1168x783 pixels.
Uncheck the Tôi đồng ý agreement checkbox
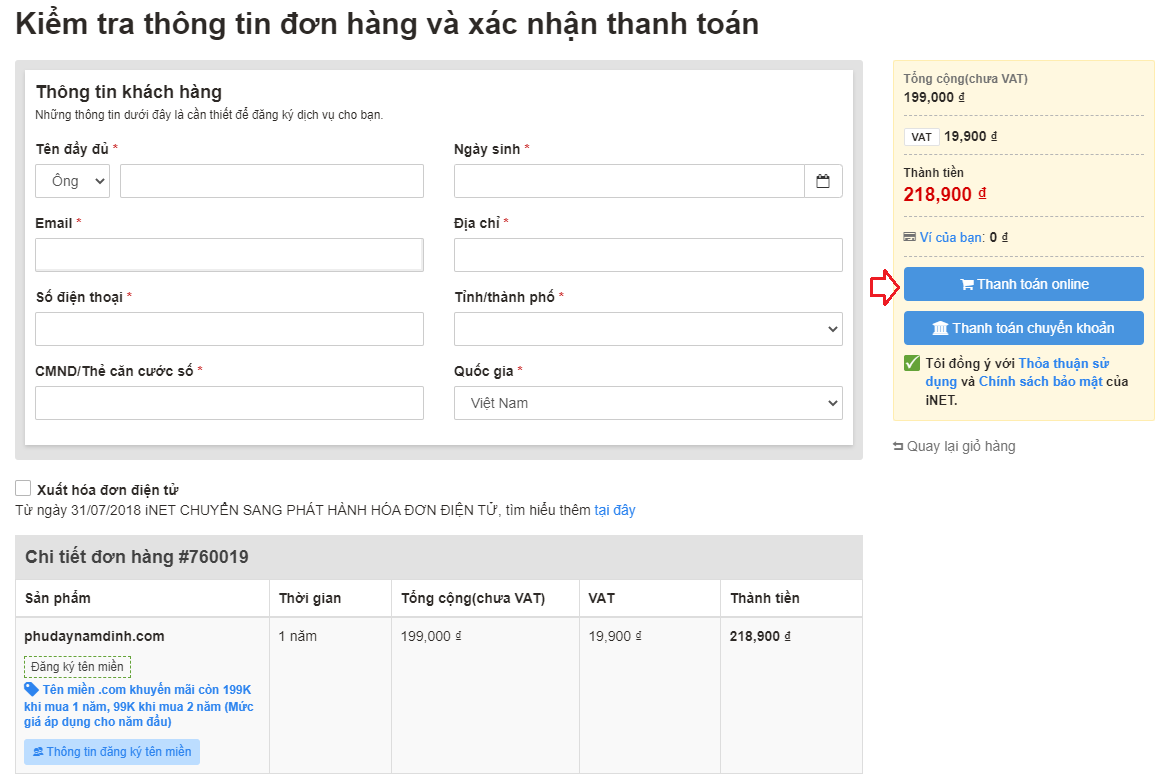click(x=912, y=363)
